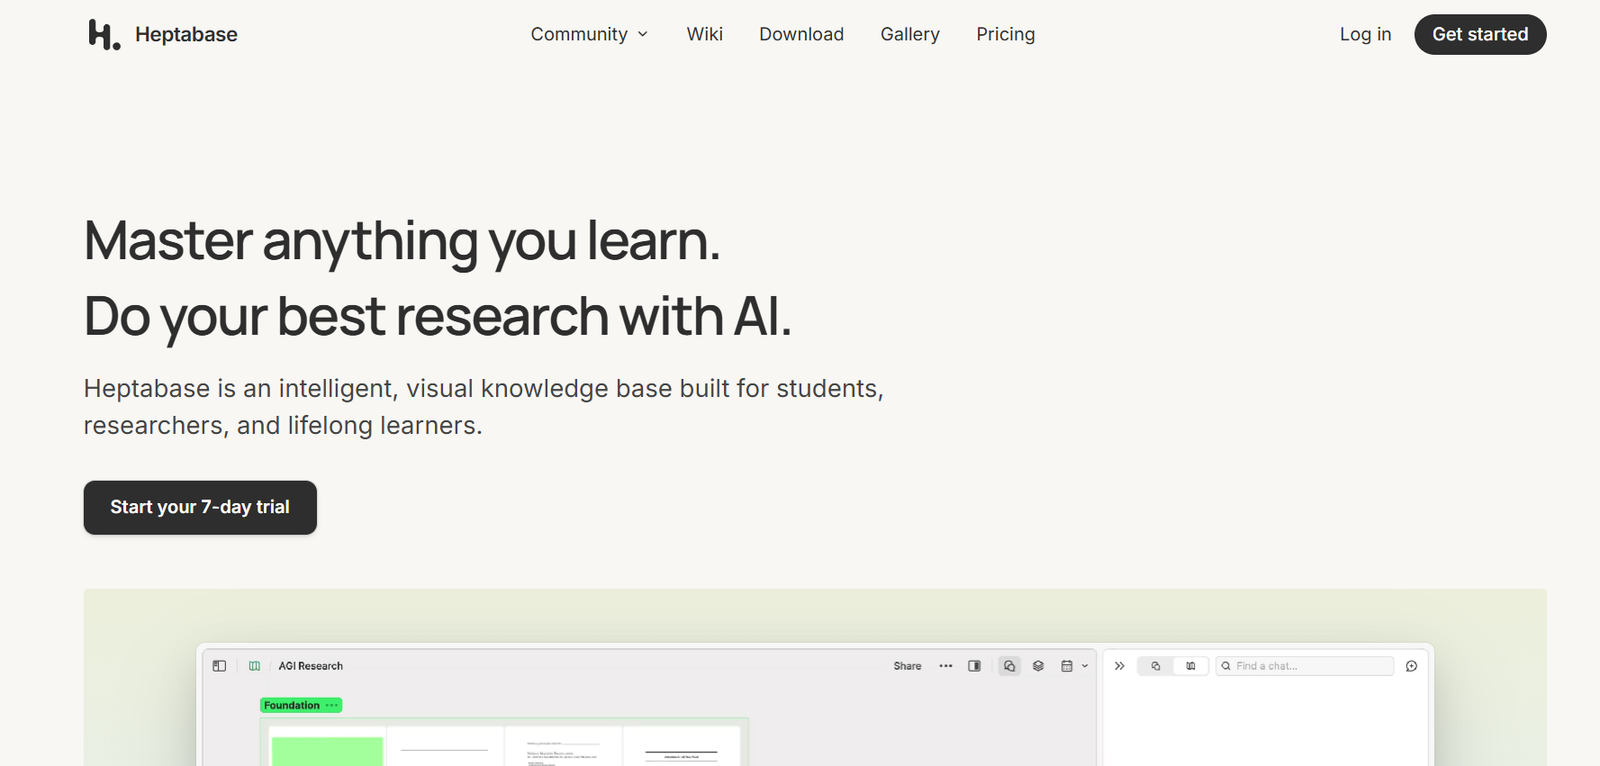The width and height of the screenshot is (1600, 766).
Task: Click the calendar journal icon
Action: click(x=1067, y=666)
